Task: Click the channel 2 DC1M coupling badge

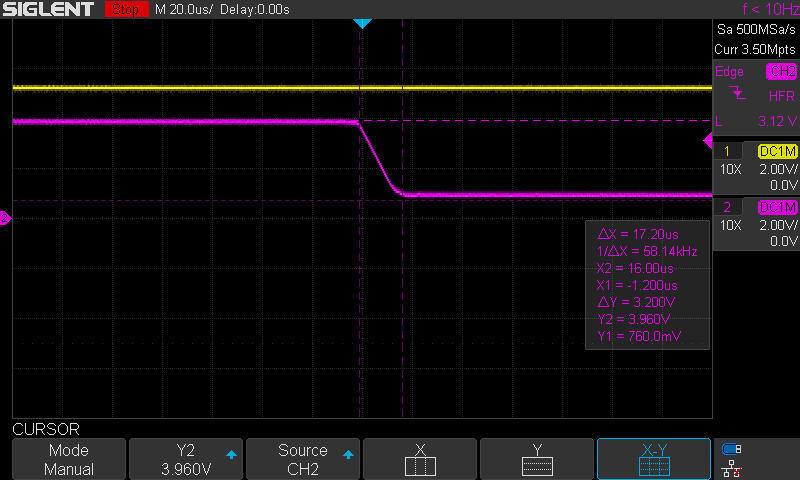Action: click(x=778, y=208)
